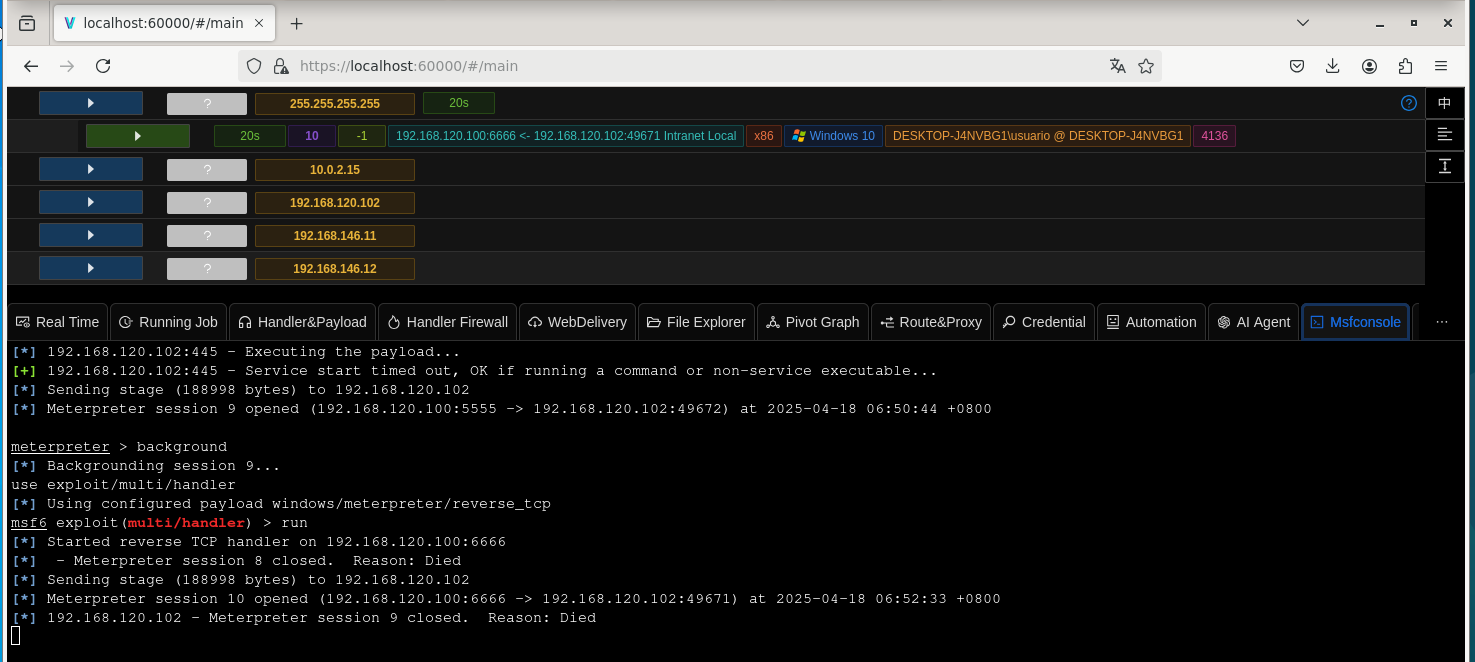Expand the 192.168.120.102 host row
The image size is (1475, 662).
(91, 202)
